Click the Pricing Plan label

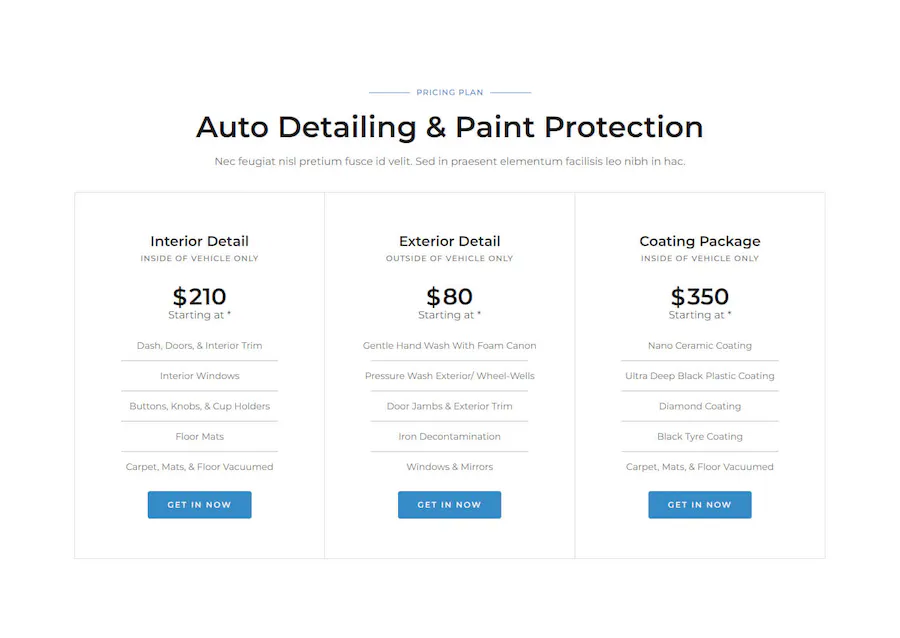click(x=449, y=92)
